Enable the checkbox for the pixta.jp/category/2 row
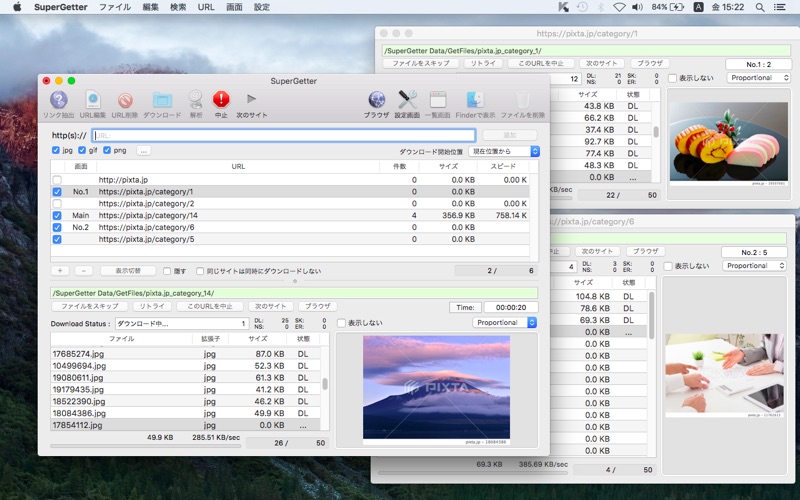Screen dimensions: 800x500 [x=57, y=203]
